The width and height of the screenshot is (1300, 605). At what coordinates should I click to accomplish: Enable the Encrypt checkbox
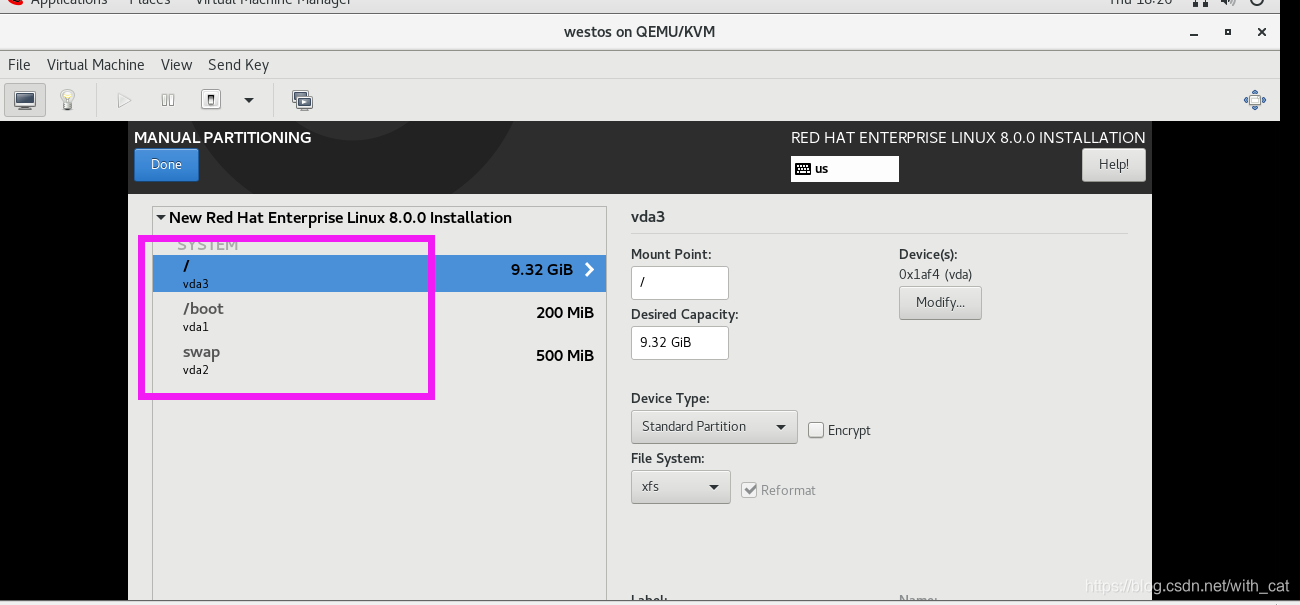816,430
